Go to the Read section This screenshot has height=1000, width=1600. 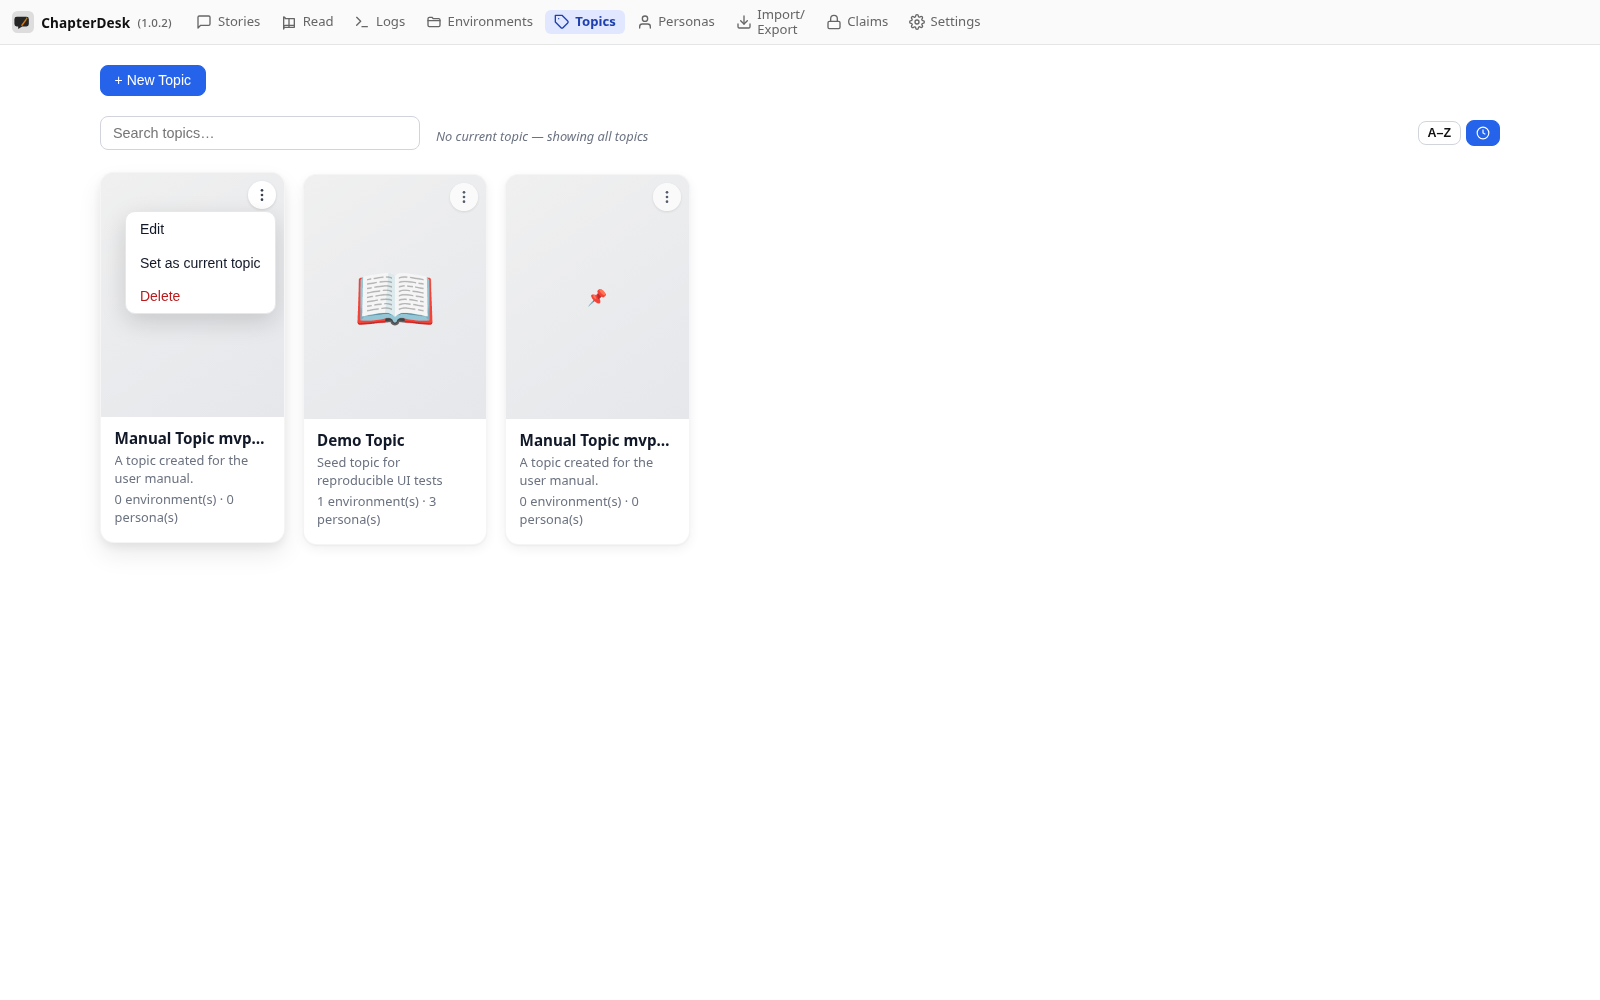(307, 22)
